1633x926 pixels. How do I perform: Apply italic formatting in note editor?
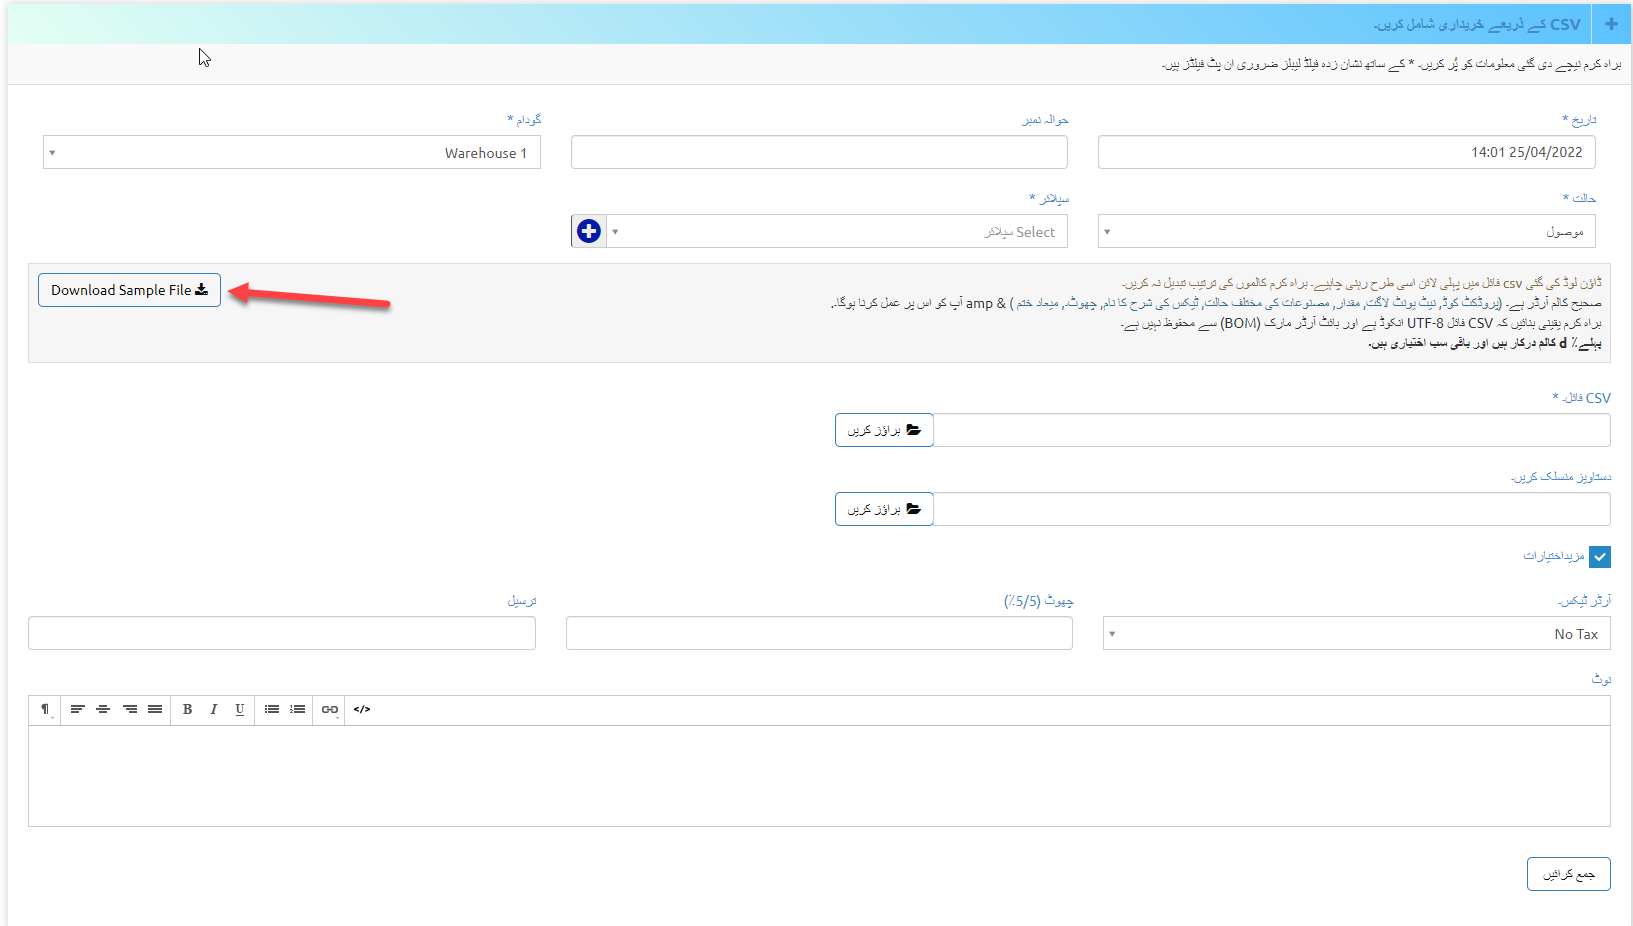(213, 709)
